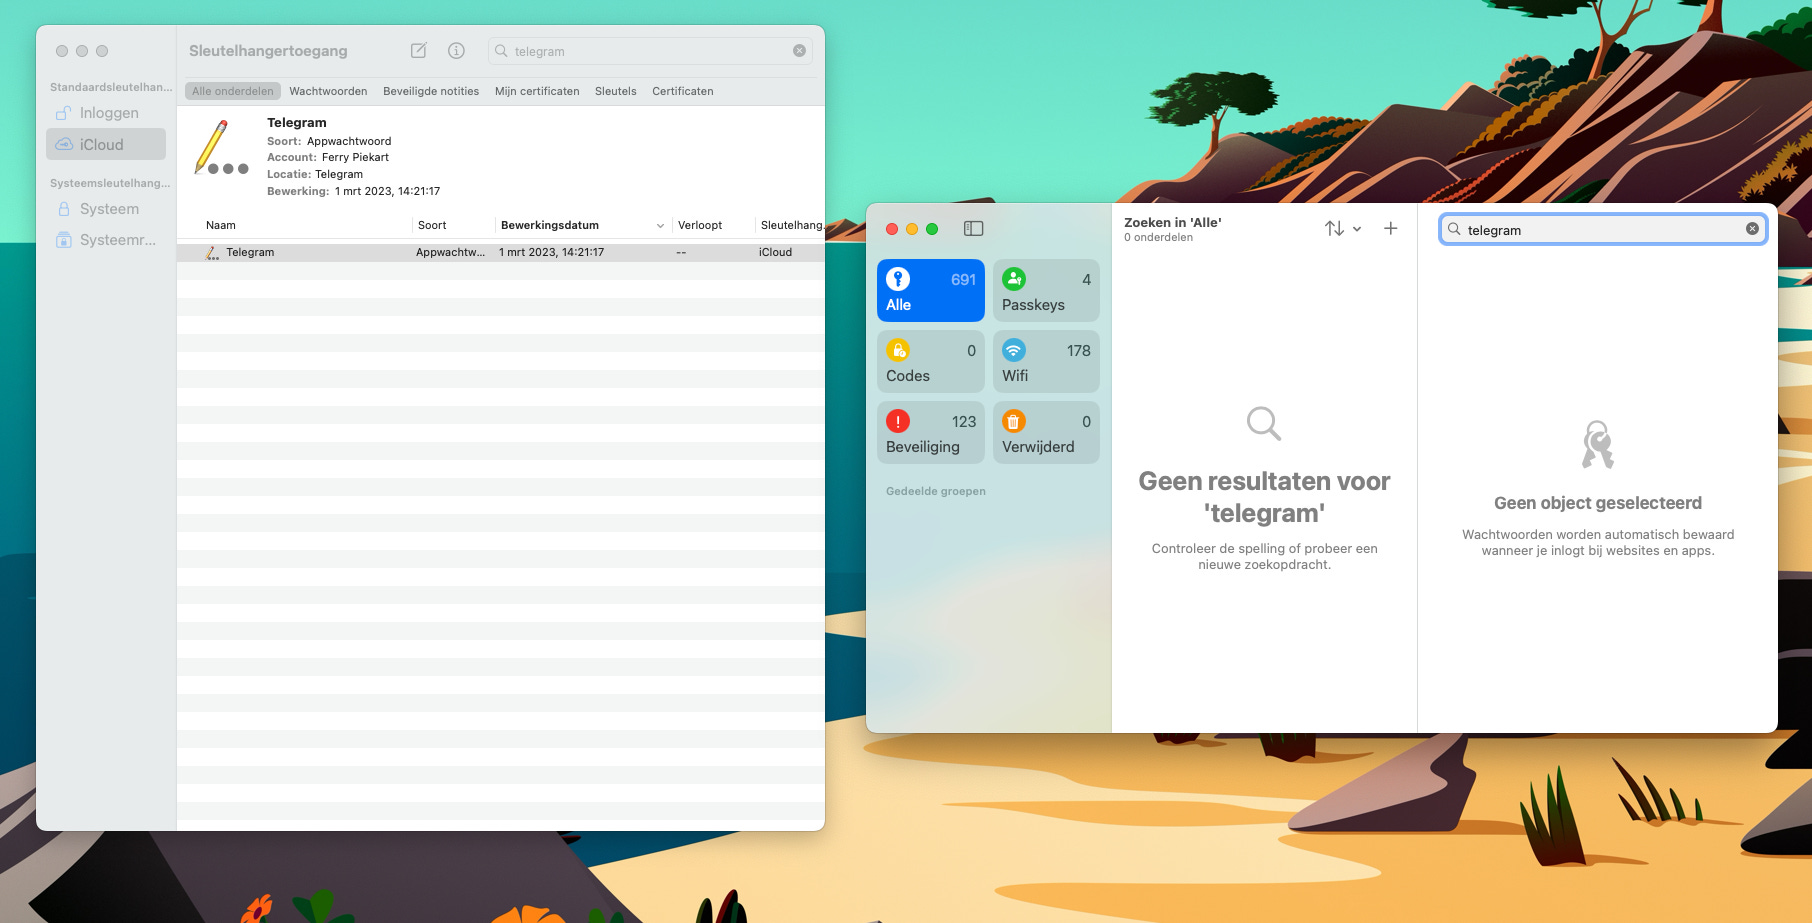Focus the Sleutelhangertoegang search field

pyautogui.click(x=650, y=51)
